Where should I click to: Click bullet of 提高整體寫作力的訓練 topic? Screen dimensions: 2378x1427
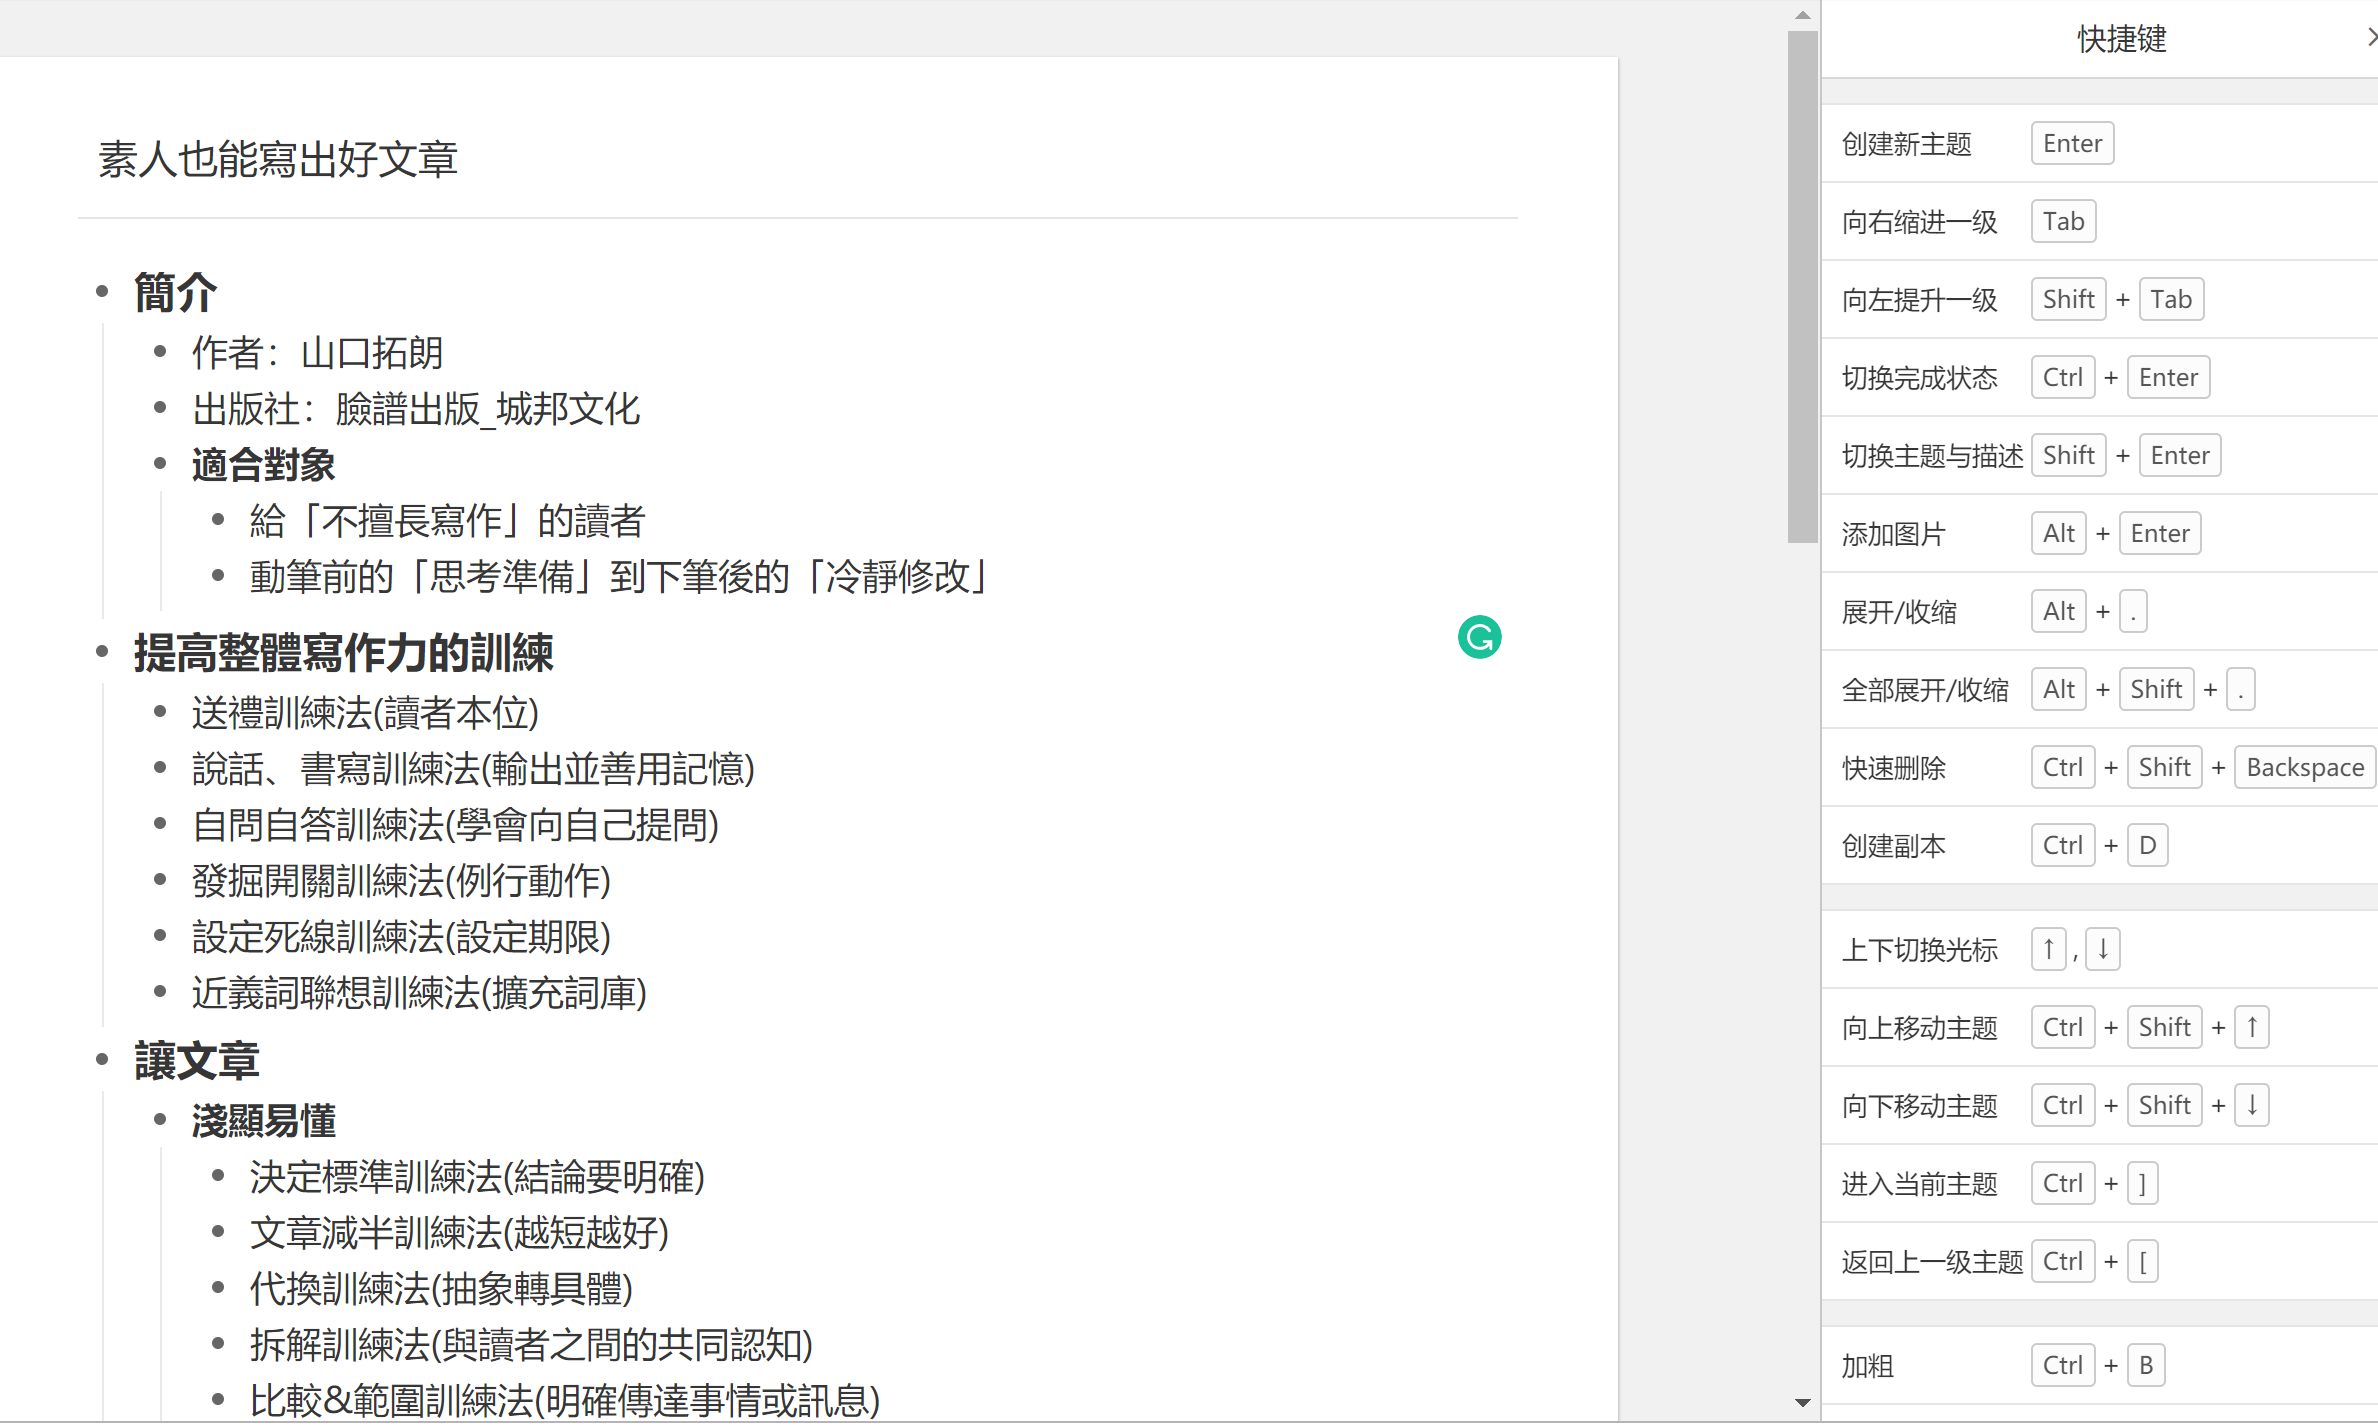102,652
